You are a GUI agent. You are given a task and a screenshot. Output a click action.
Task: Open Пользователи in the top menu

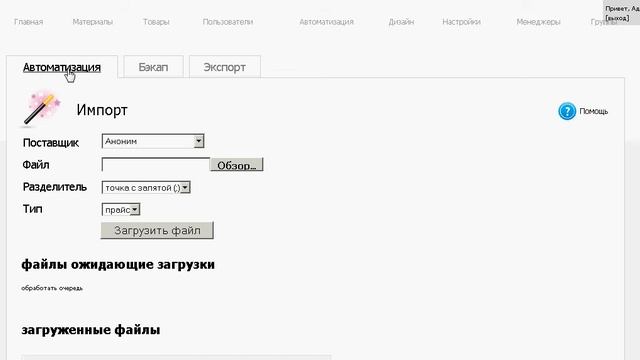click(x=228, y=22)
